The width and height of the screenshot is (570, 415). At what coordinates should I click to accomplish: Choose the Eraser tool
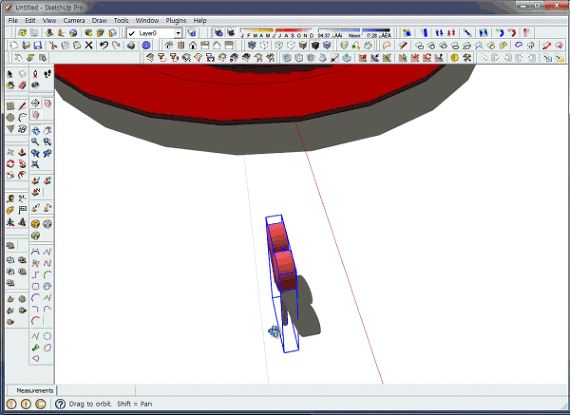pyautogui.click(x=22, y=85)
